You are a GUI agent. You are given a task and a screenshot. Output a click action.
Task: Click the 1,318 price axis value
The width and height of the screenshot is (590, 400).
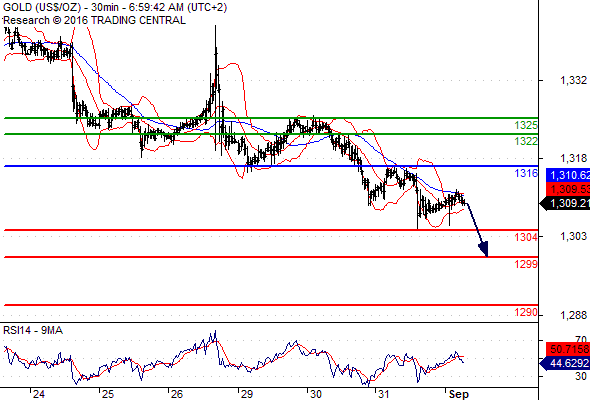573,158
